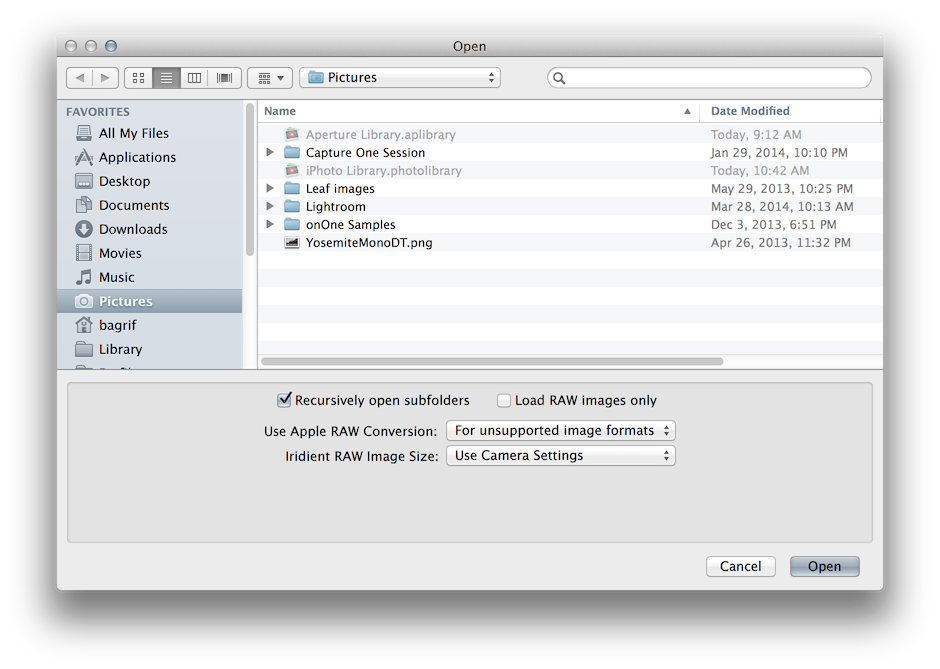Viewport: 940px width, 669px height.
Task: Switch to icon view in toolbar
Action: [138, 78]
